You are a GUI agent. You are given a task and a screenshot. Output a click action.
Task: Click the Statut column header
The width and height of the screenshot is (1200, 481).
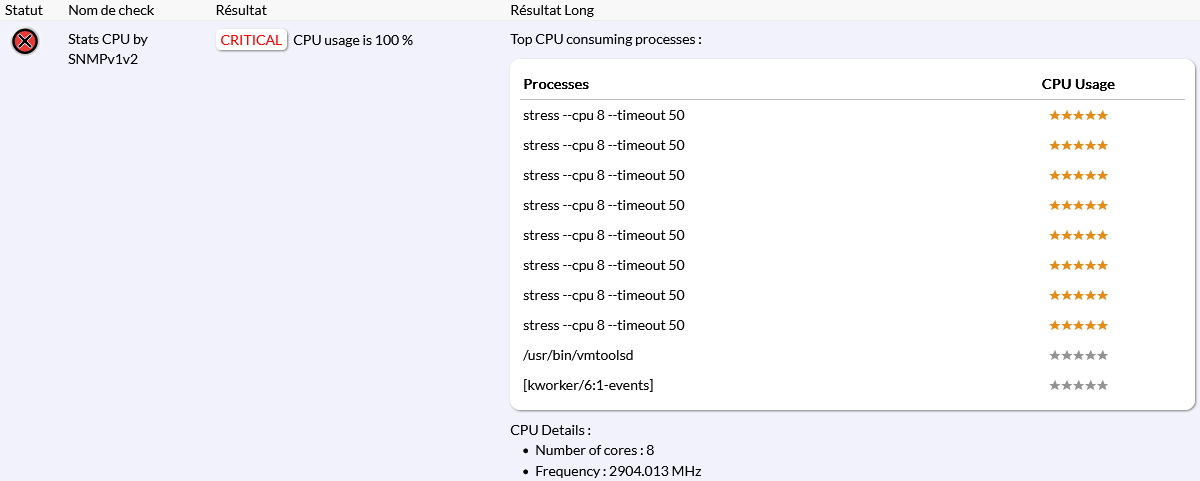click(x=24, y=10)
